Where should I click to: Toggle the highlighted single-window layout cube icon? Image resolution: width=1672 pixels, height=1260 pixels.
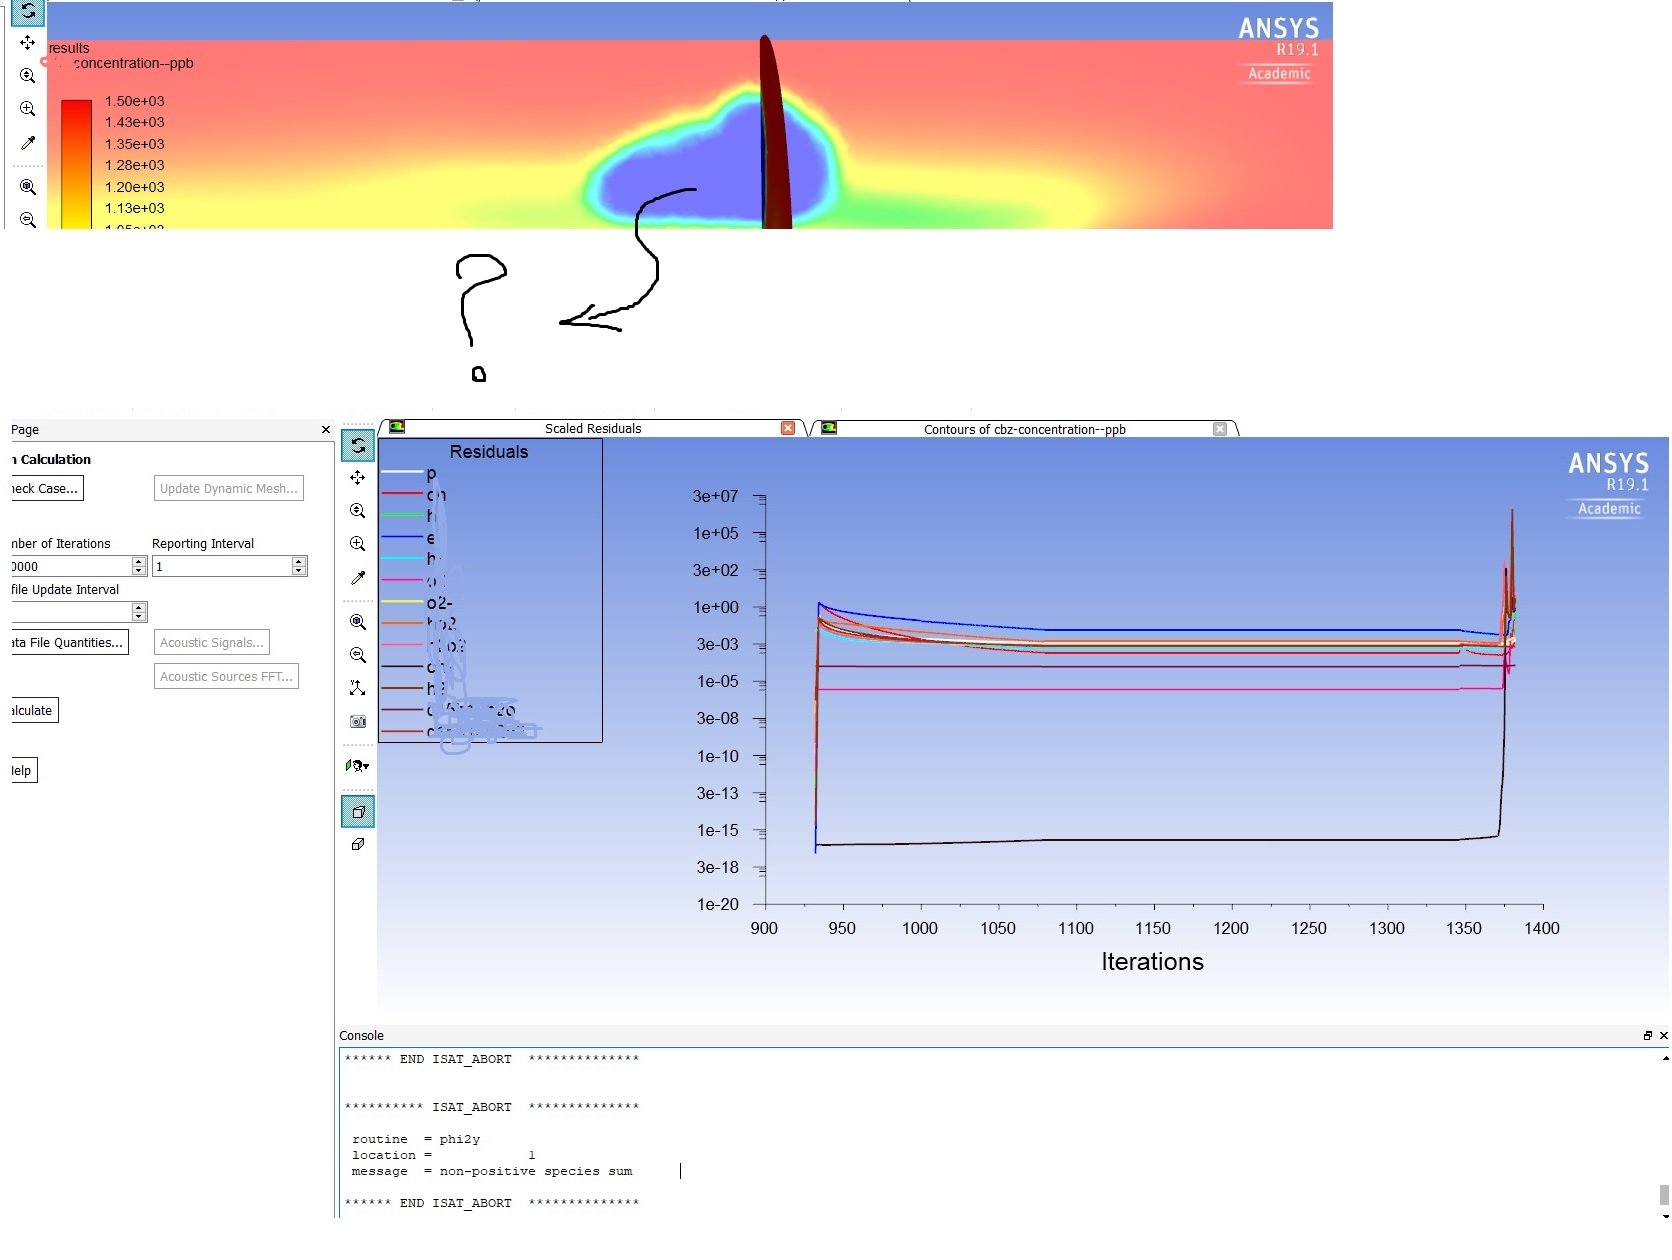(358, 812)
